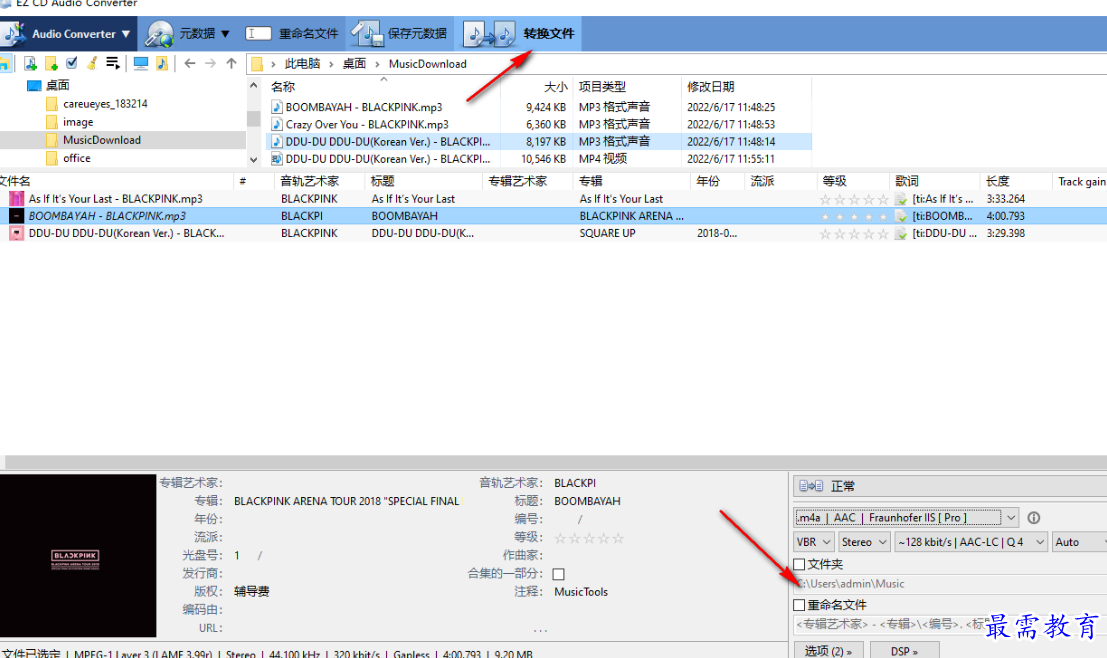The image size is (1107, 658).
Task: Click the folder tree scroll down arrow
Action: pyautogui.click(x=253, y=160)
